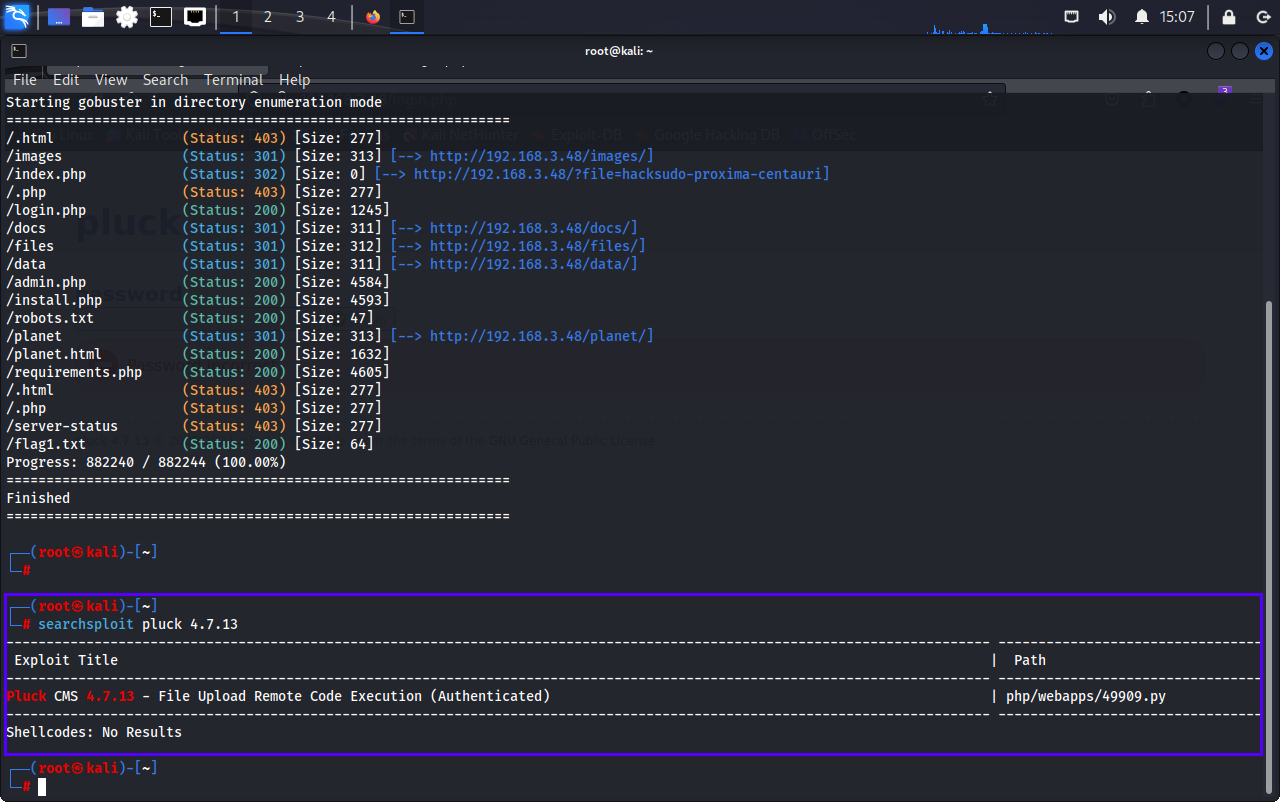Viewport: 1280px width, 802px height.
Task: Open the settings gear launcher in panel
Action: pos(127,17)
